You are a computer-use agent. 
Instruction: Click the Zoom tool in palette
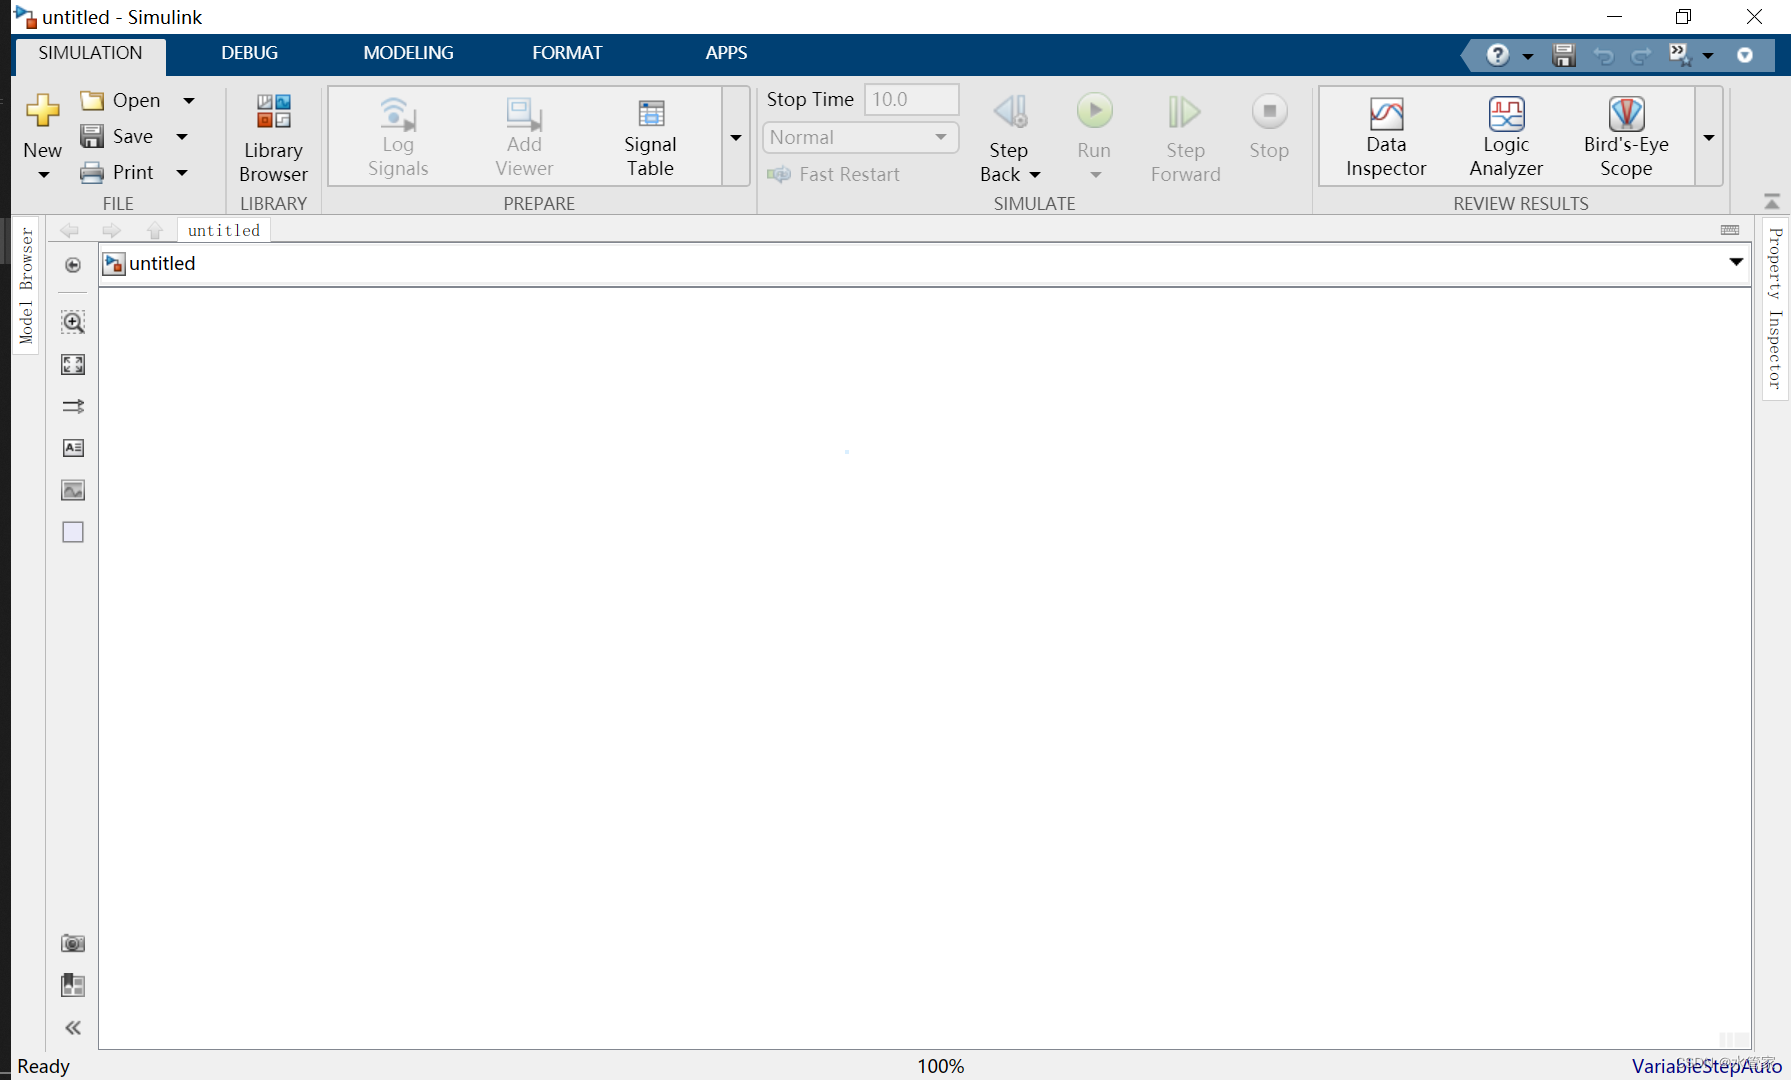(x=73, y=322)
